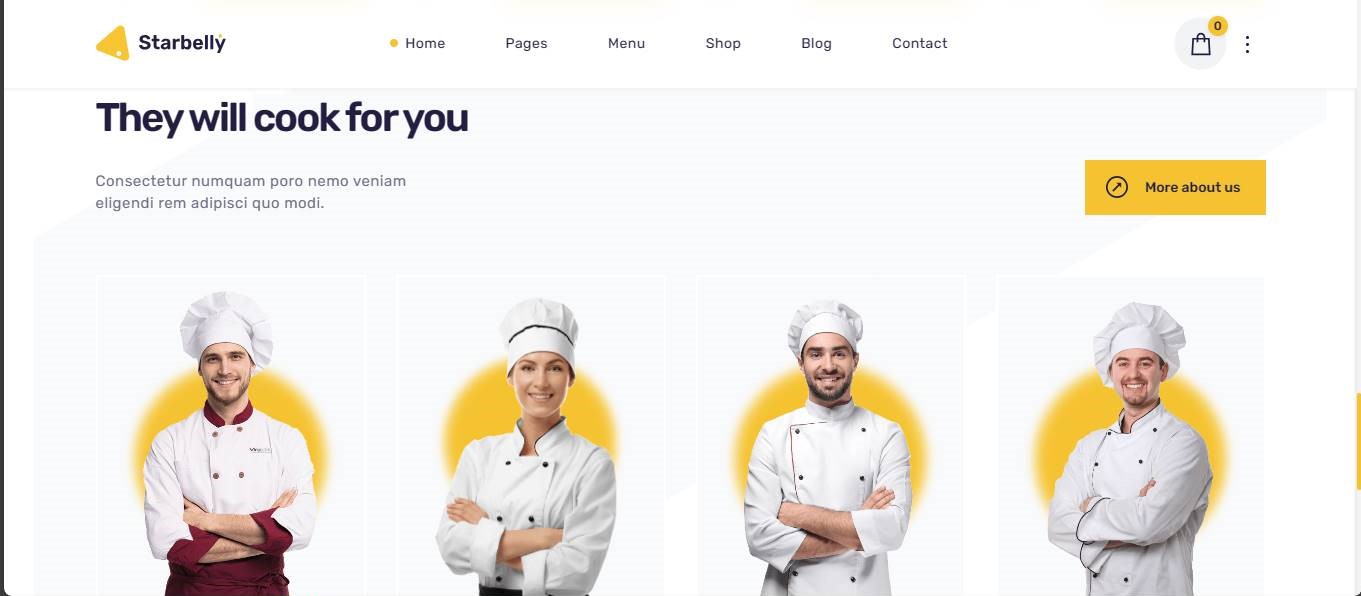Screen dimensions: 1361x596
Task: Click the arrow circle icon in More about us
Action: click(x=1117, y=187)
